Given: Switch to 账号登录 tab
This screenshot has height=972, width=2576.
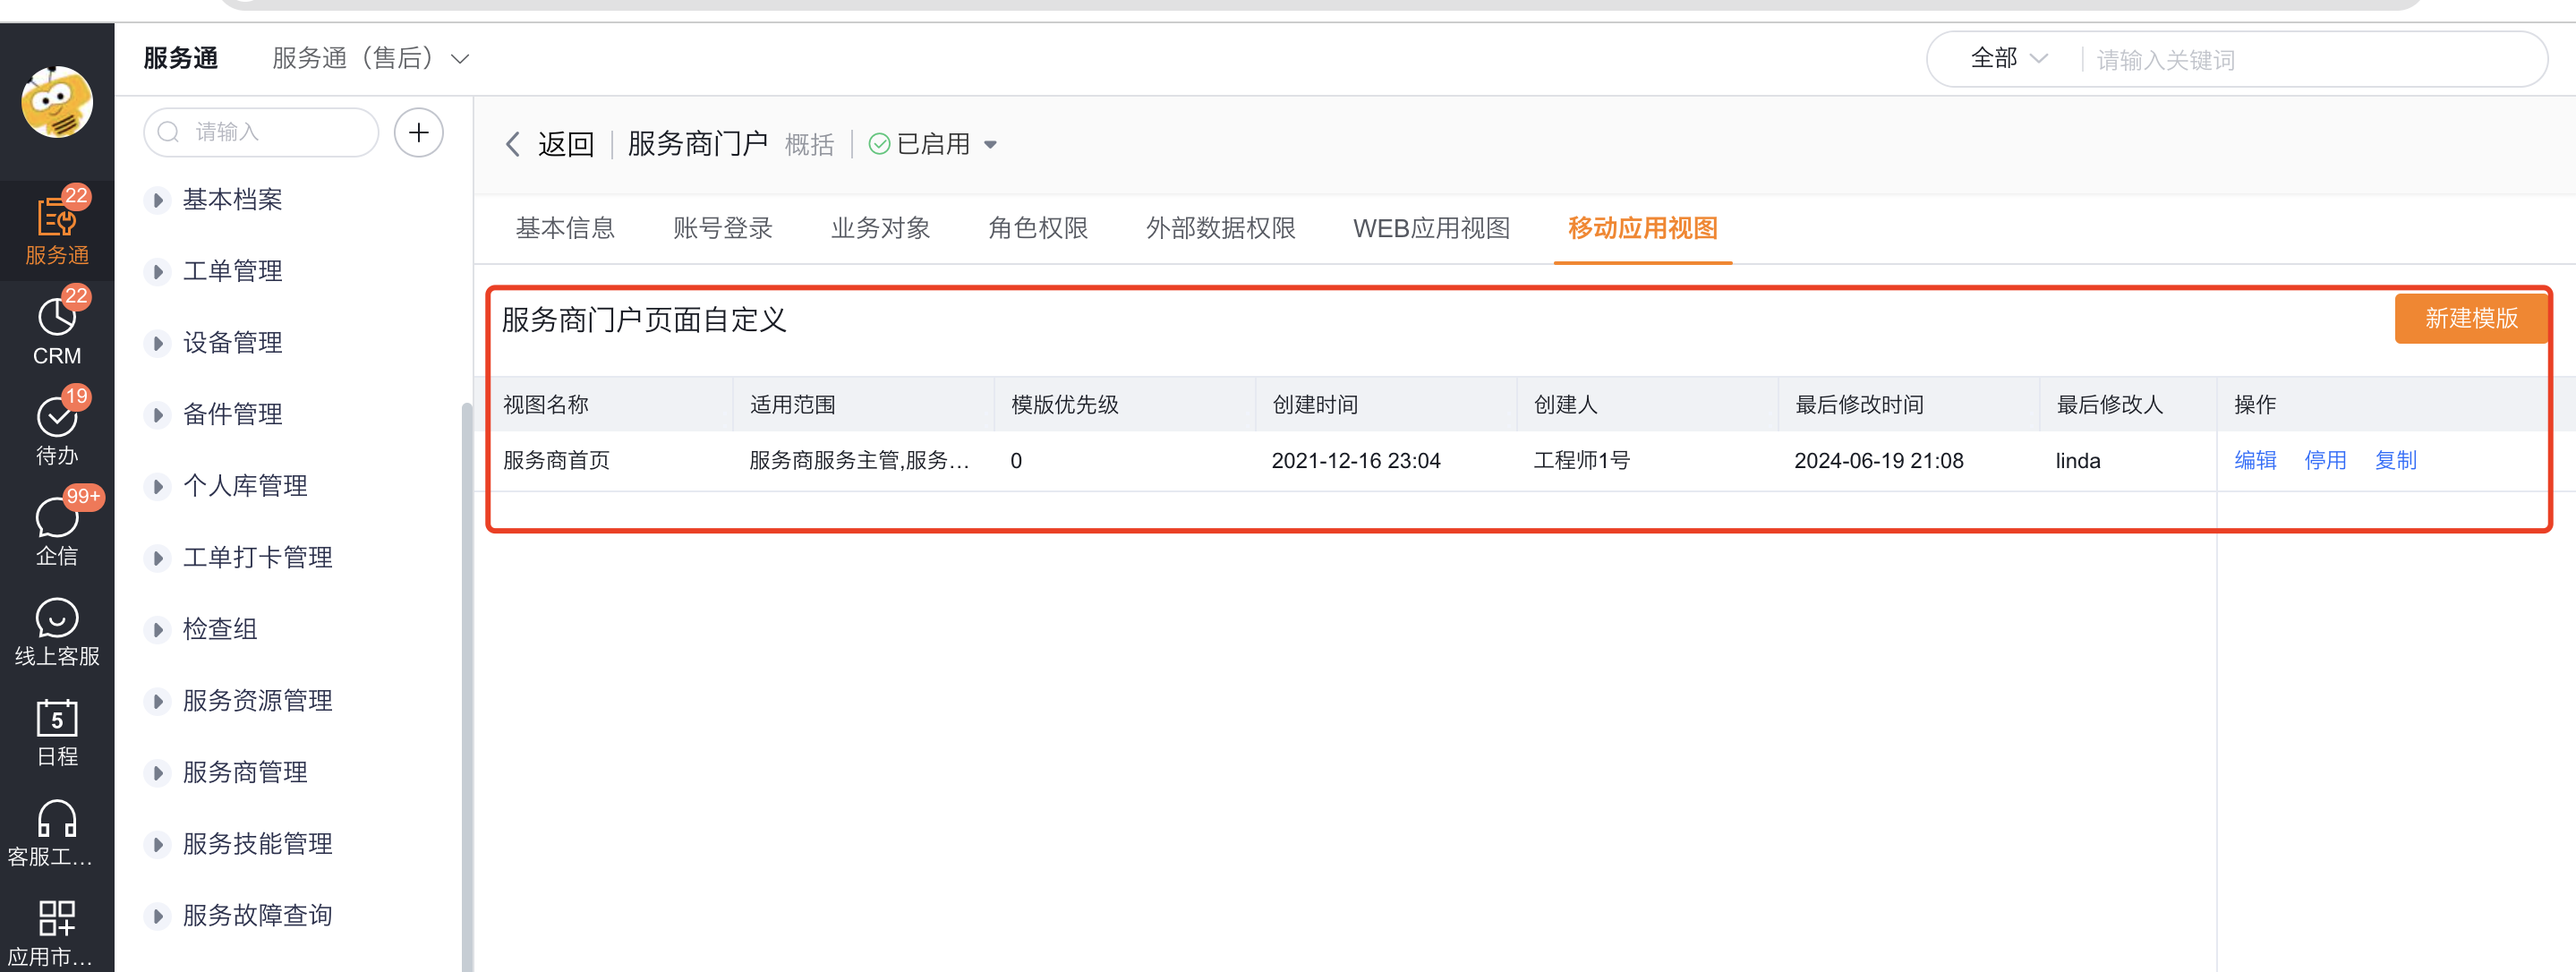Looking at the screenshot, I should [x=723, y=228].
